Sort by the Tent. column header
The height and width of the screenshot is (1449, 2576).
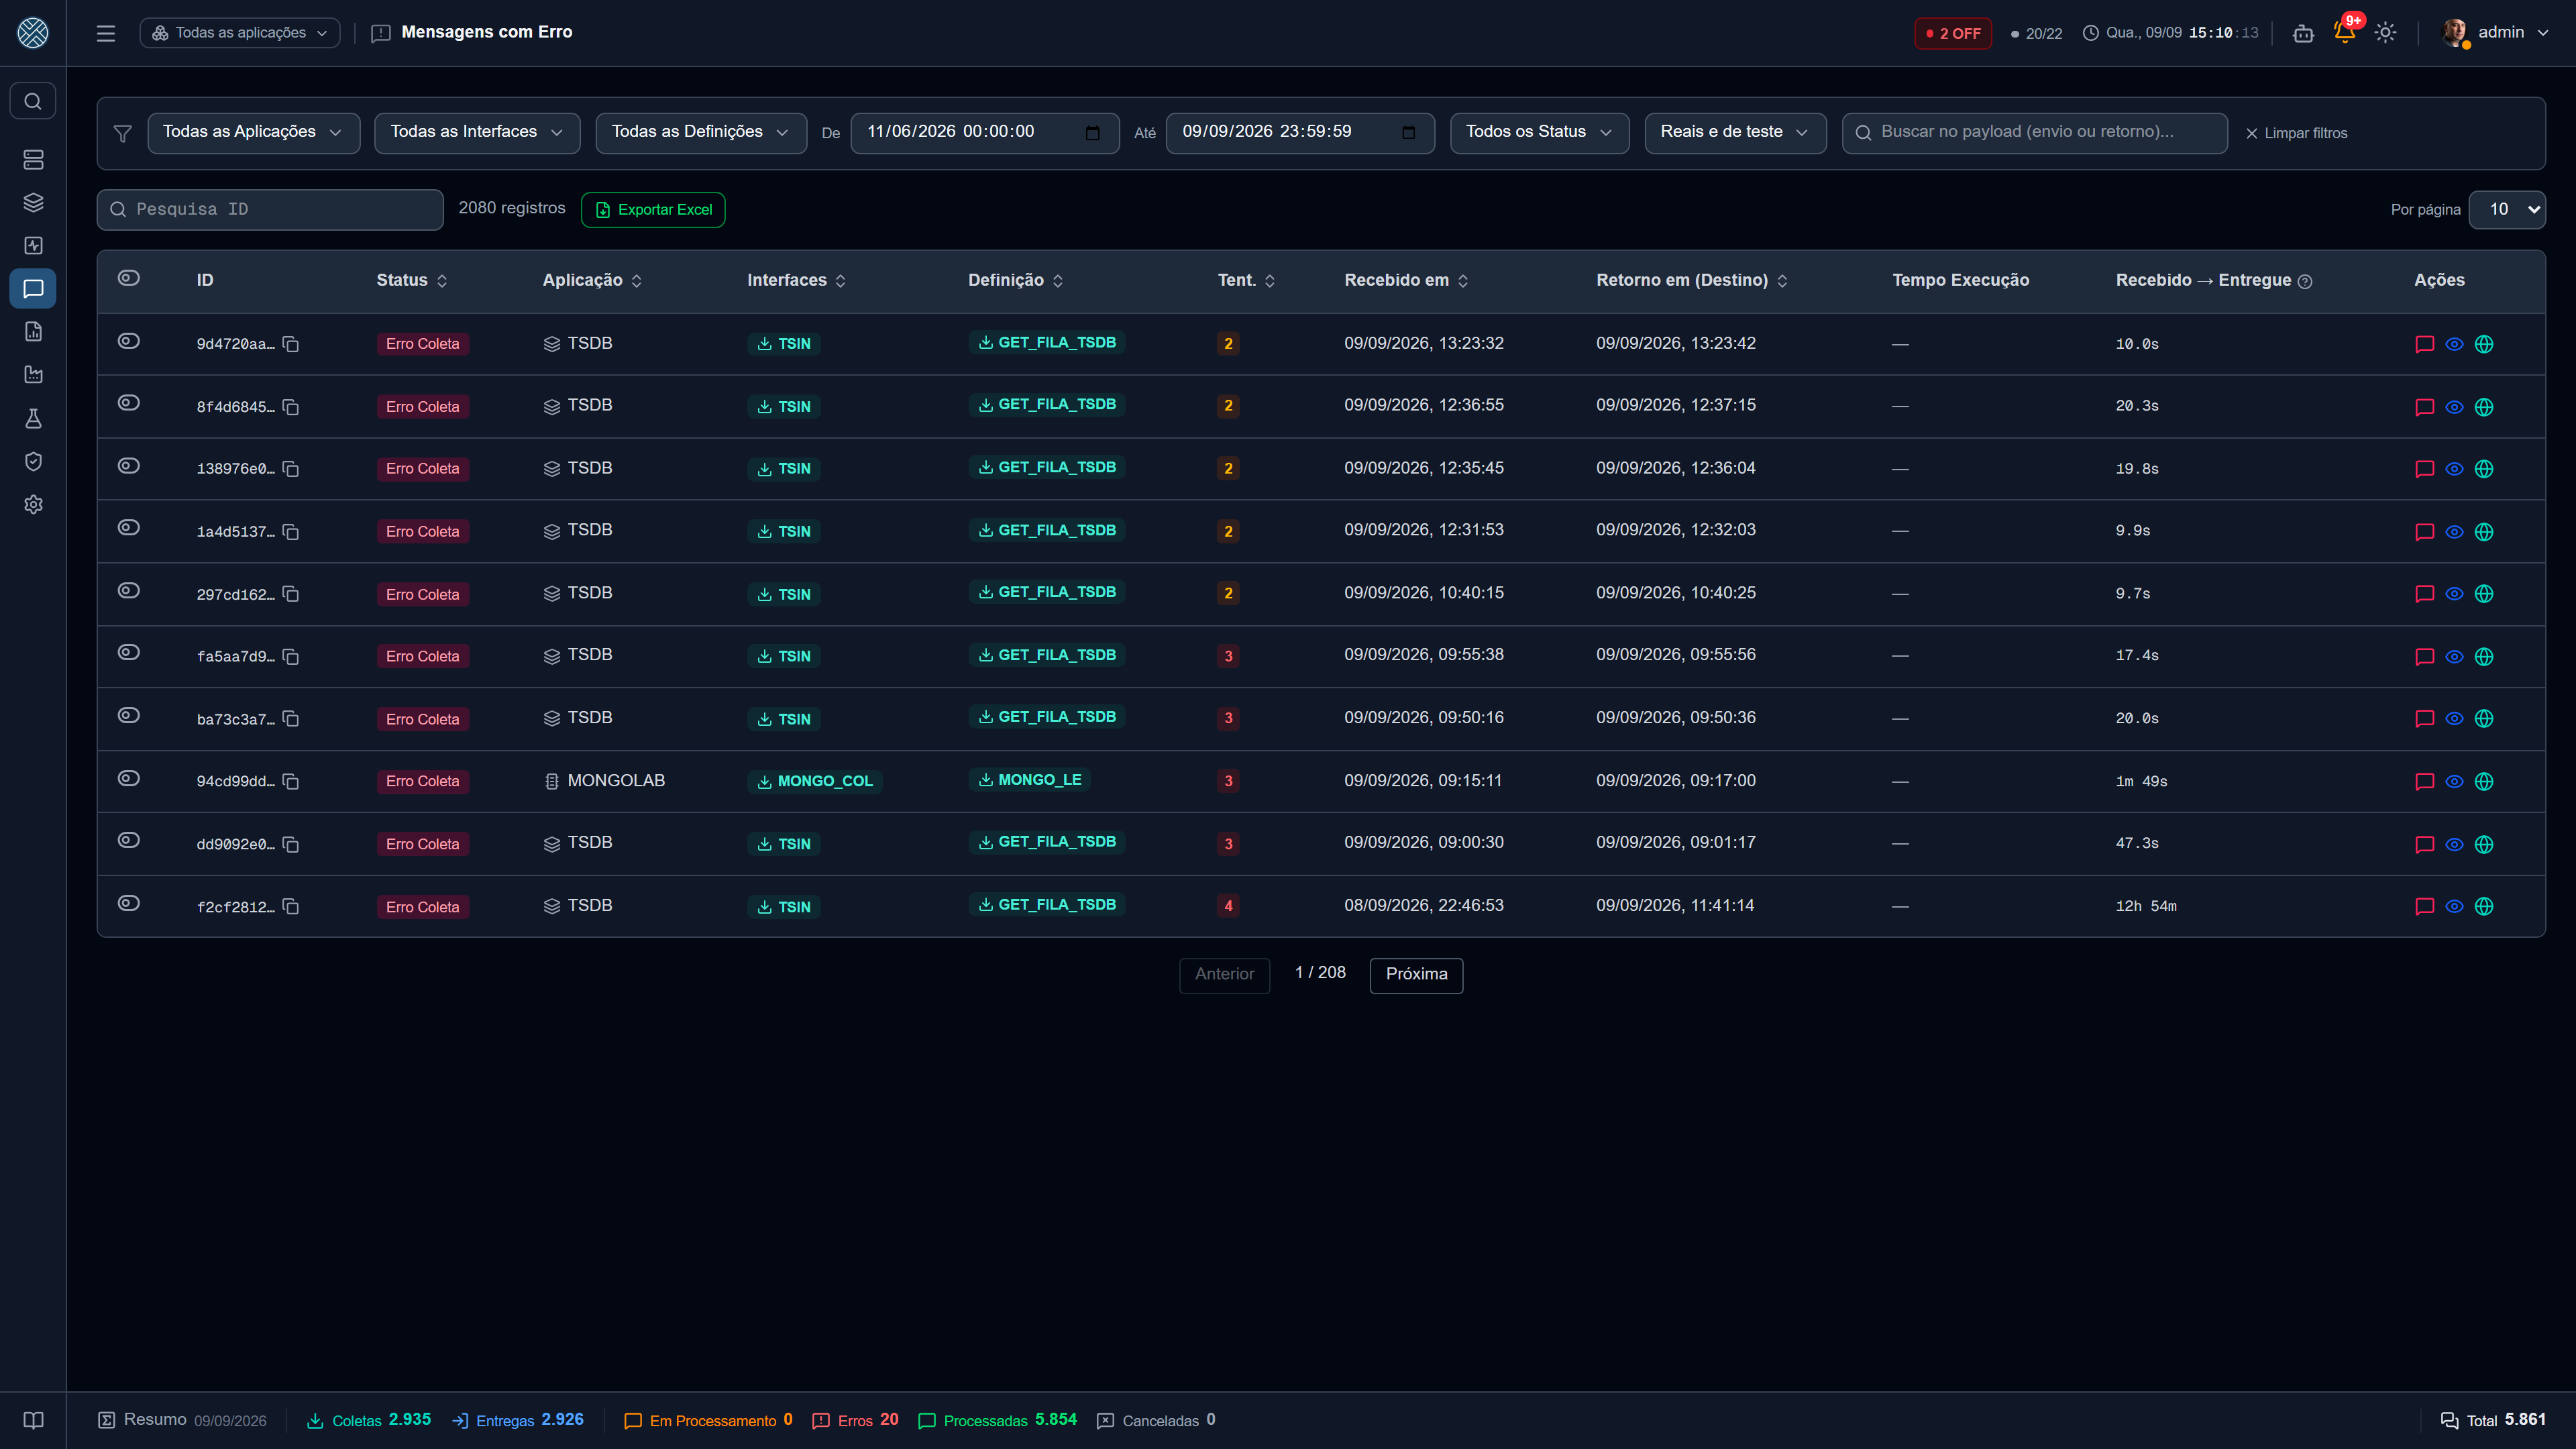(1246, 281)
